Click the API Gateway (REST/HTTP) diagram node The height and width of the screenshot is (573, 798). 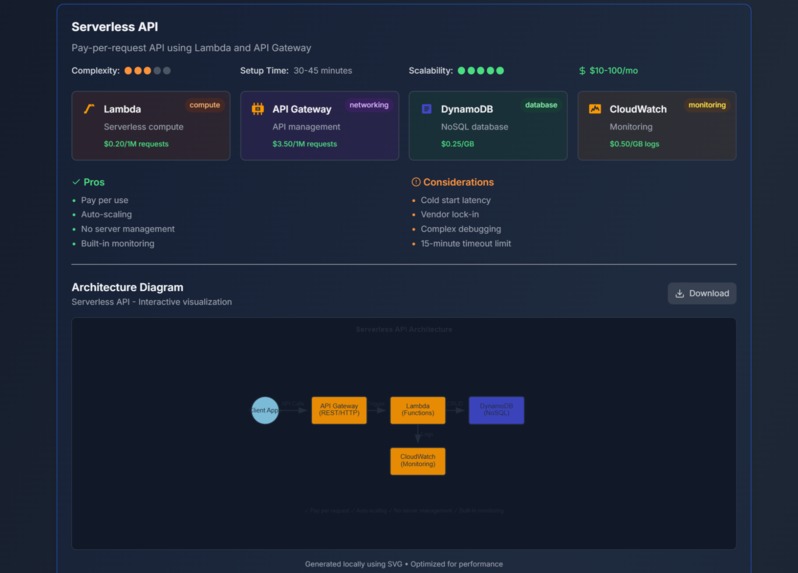(x=339, y=410)
